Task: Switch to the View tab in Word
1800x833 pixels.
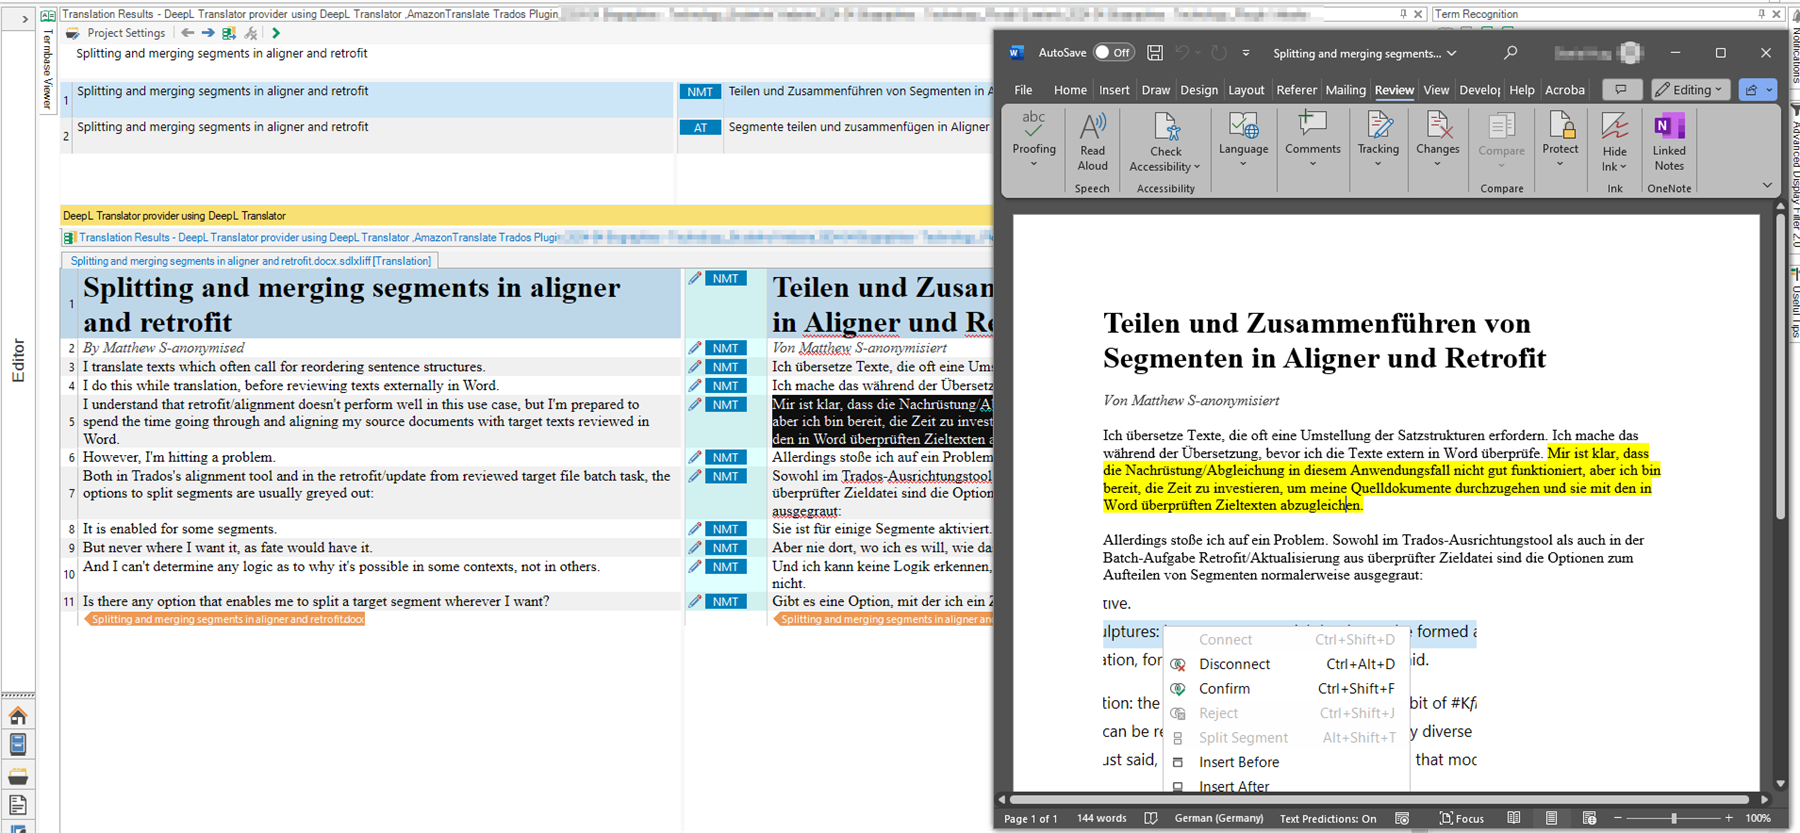Action: click(1436, 90)
